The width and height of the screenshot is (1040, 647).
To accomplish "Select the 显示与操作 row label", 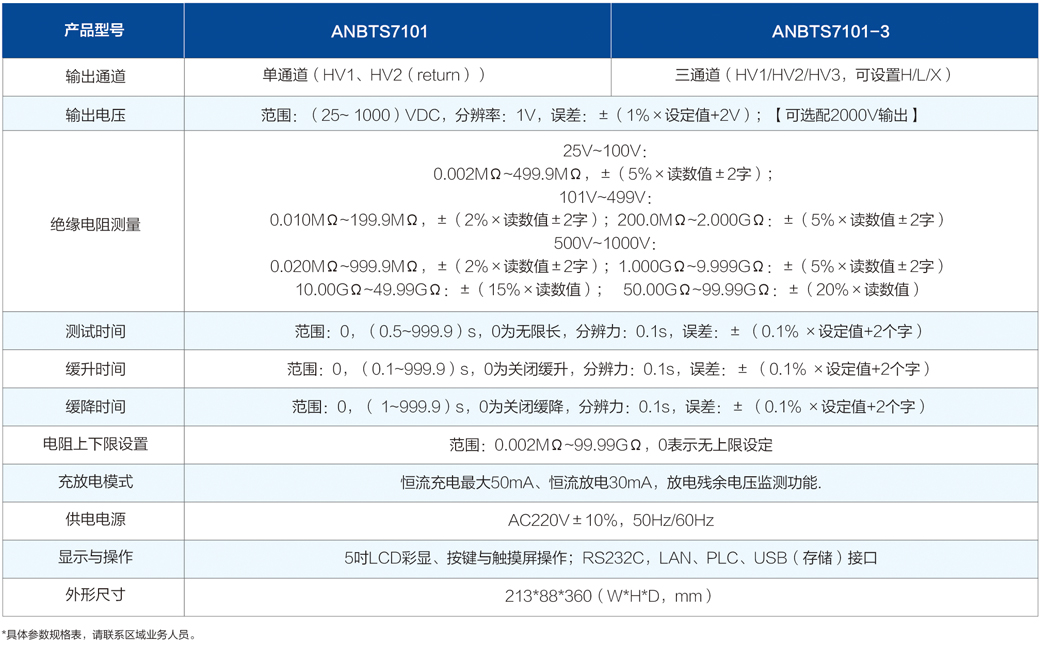I will [x=95, y=558].
